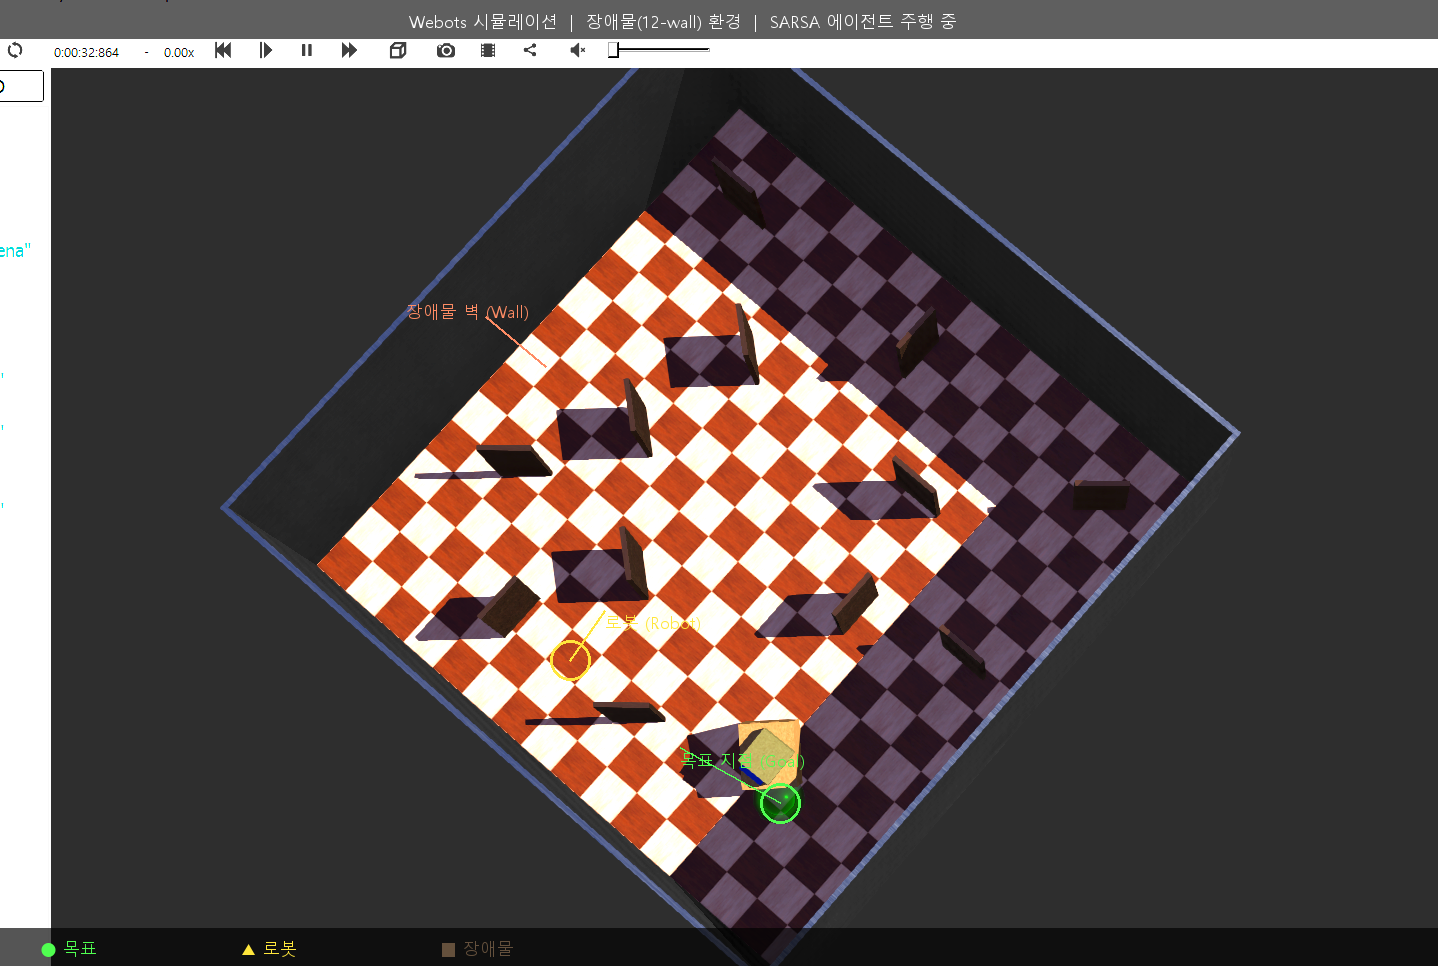Click the 0.00x speed indicator
The image size is (1438, 966).
(179, 52)
